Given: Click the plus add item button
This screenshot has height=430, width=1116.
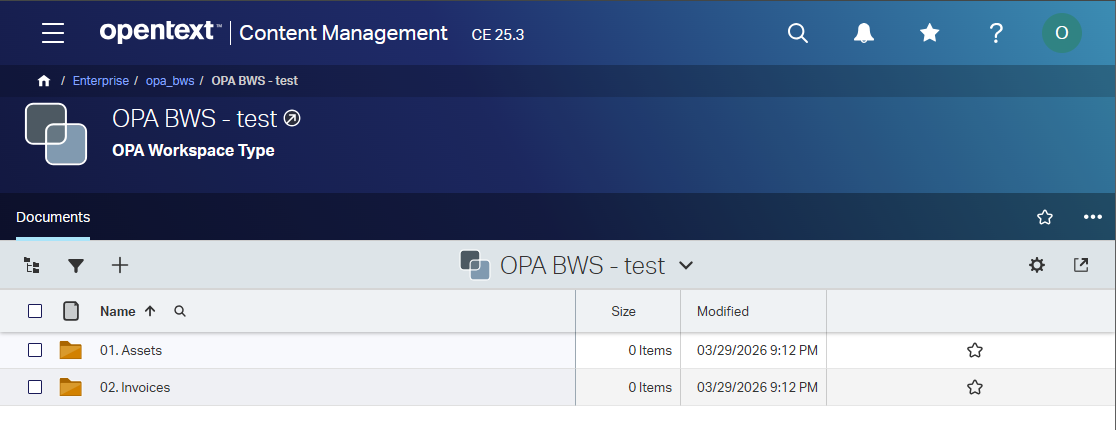Looking at the screenshot, I should click(120, 266).
